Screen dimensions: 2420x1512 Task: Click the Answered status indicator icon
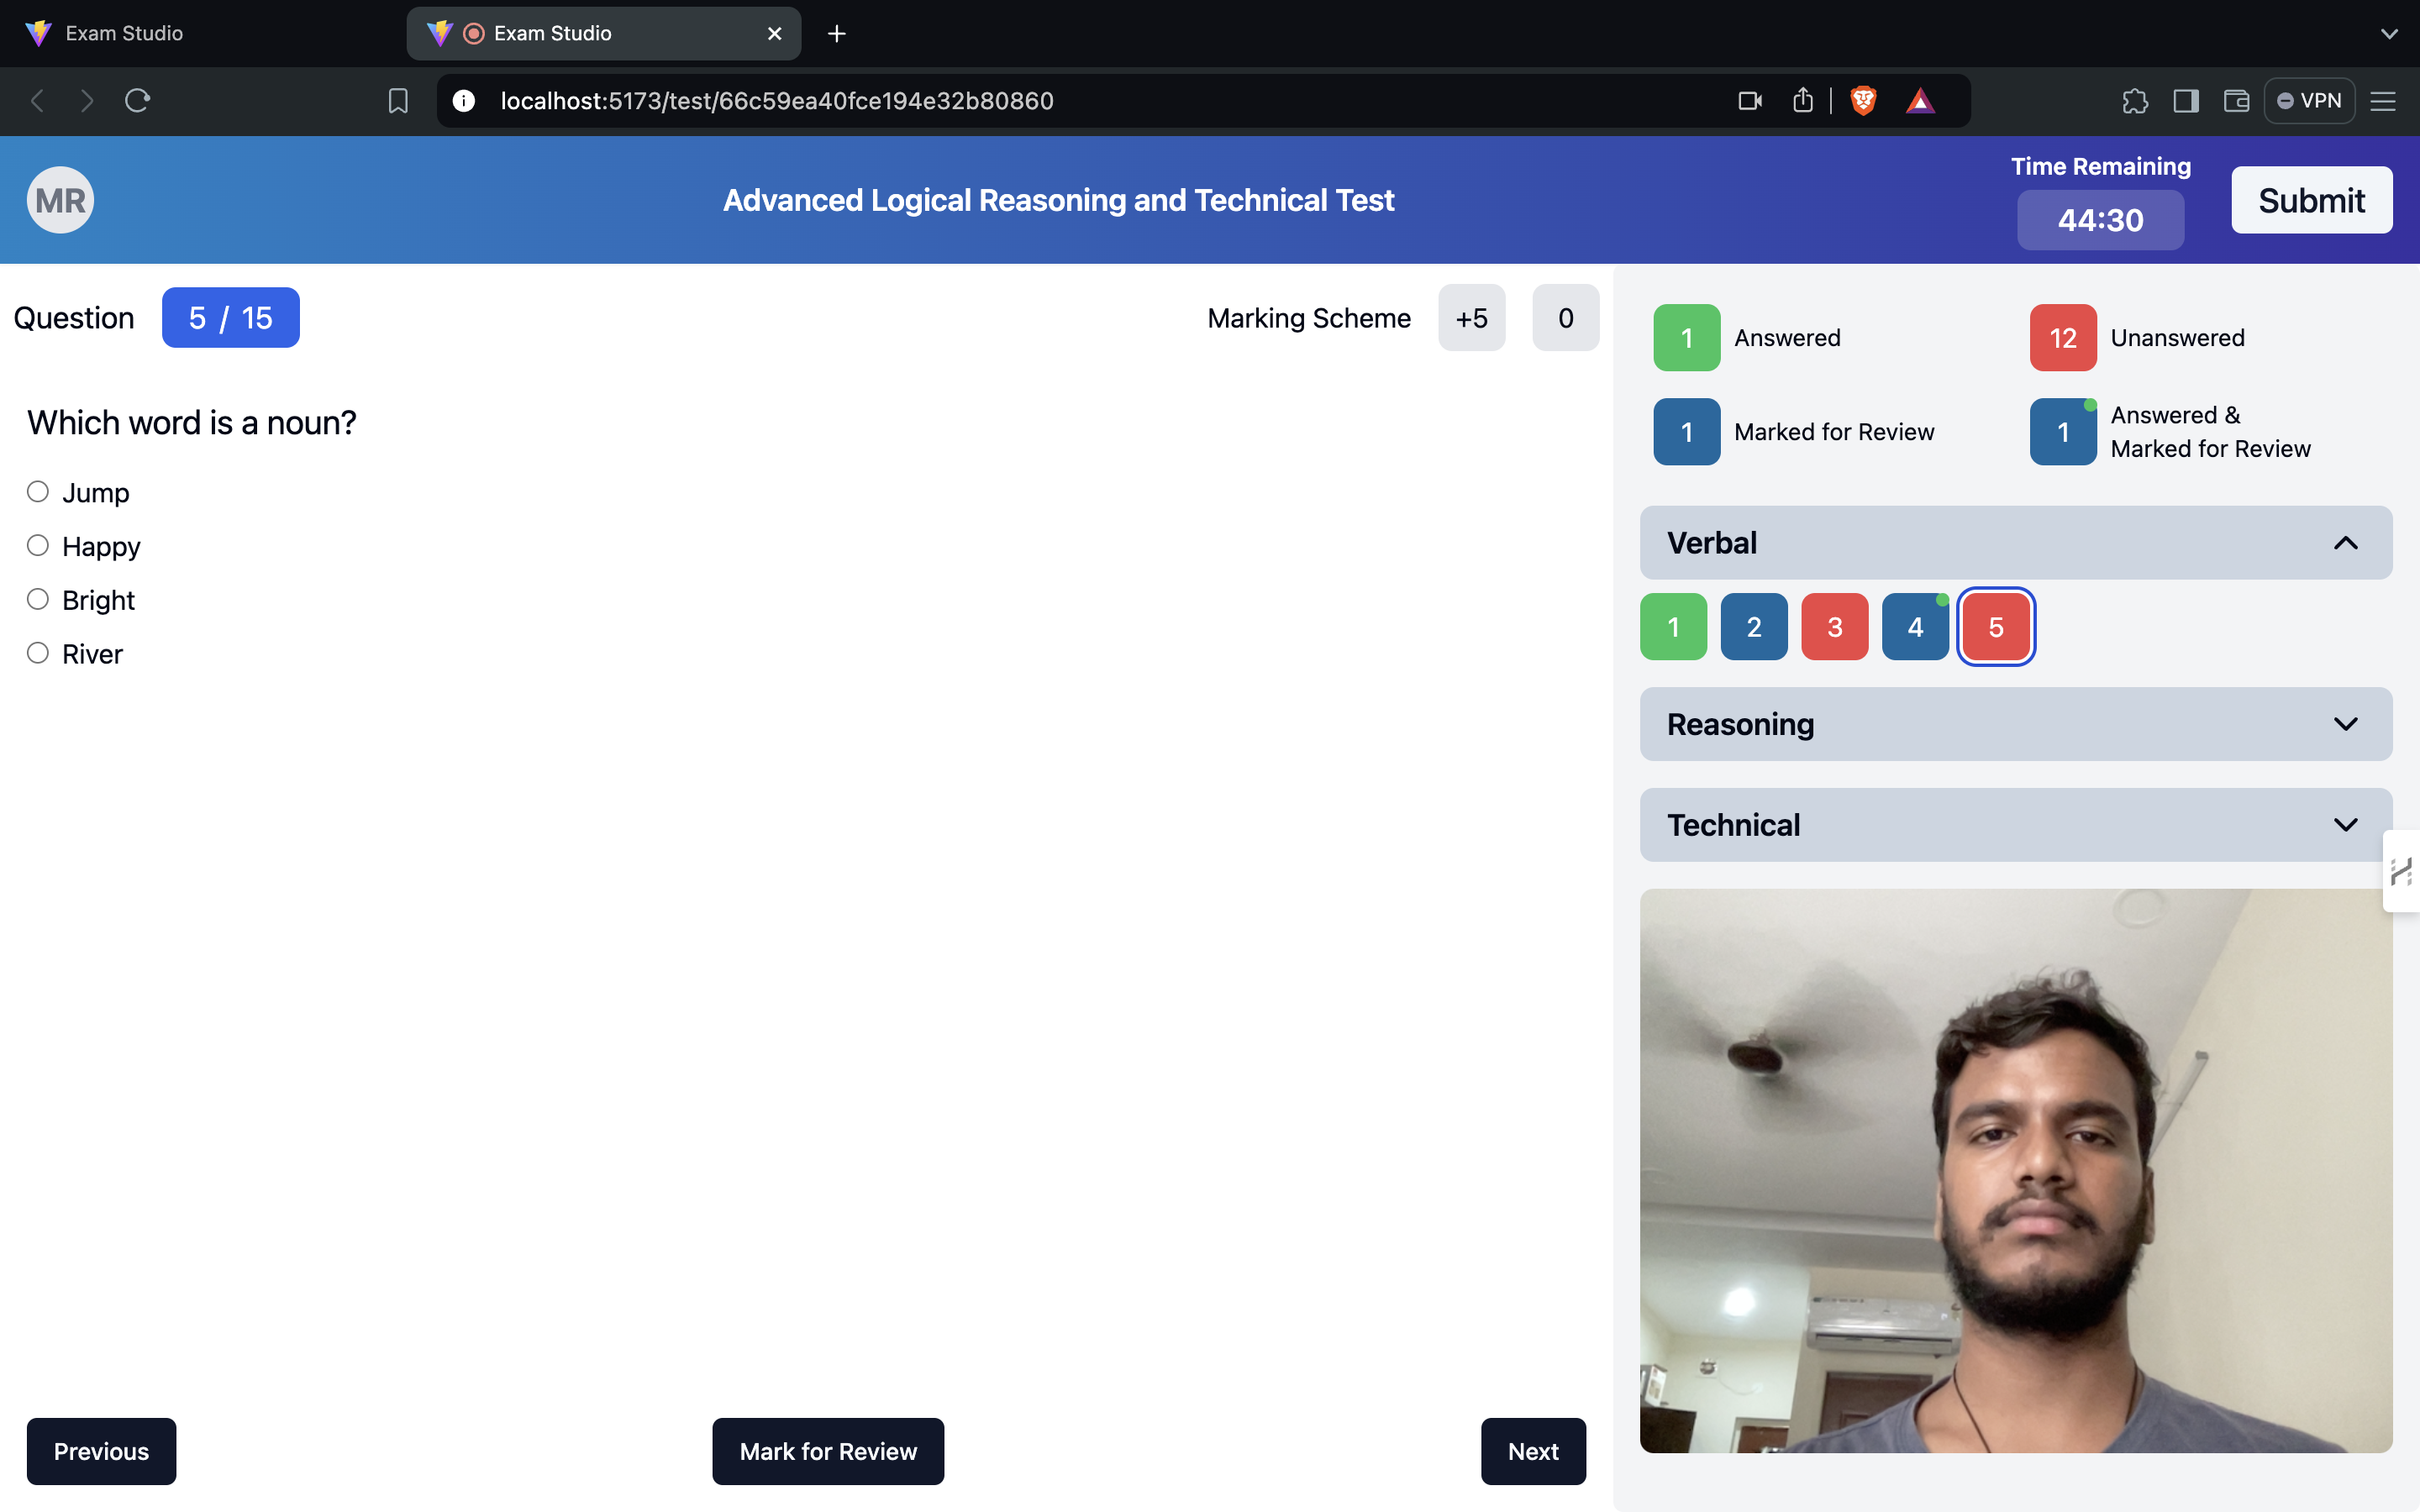click(x=1685, y=336)
